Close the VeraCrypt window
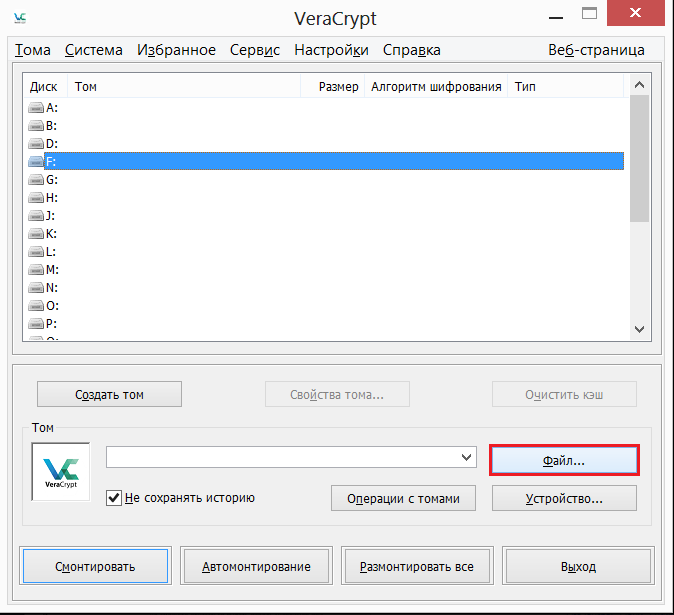This screenshot has height=615, width=674. pyautogui.click(x=636, y=13)
